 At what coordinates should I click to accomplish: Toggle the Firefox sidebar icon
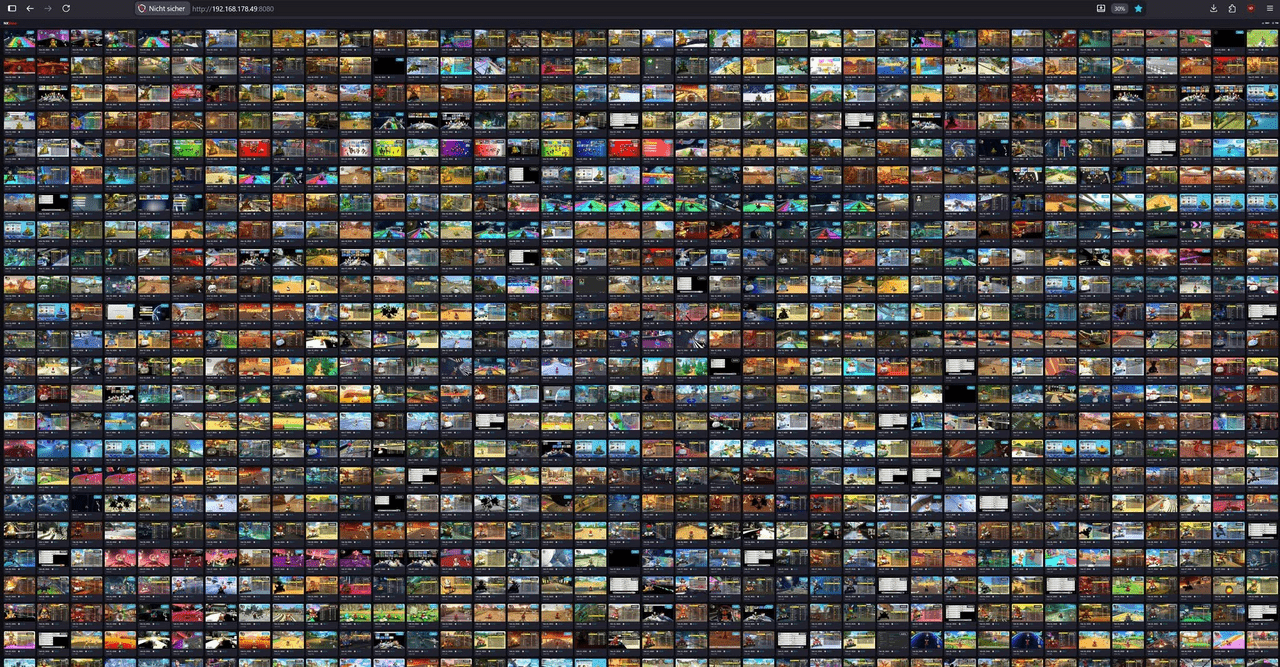(12, 8)
